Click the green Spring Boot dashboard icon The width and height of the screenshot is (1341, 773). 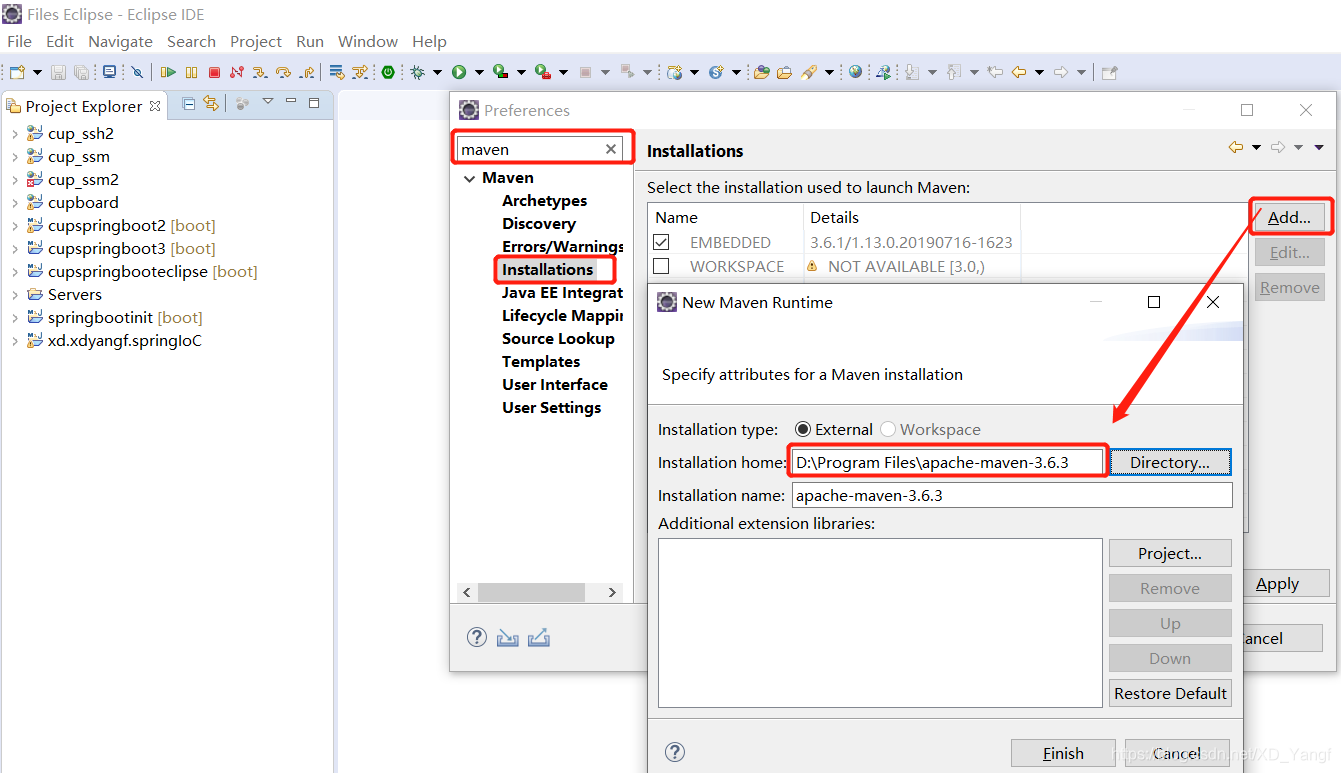[x=388, y=72]
